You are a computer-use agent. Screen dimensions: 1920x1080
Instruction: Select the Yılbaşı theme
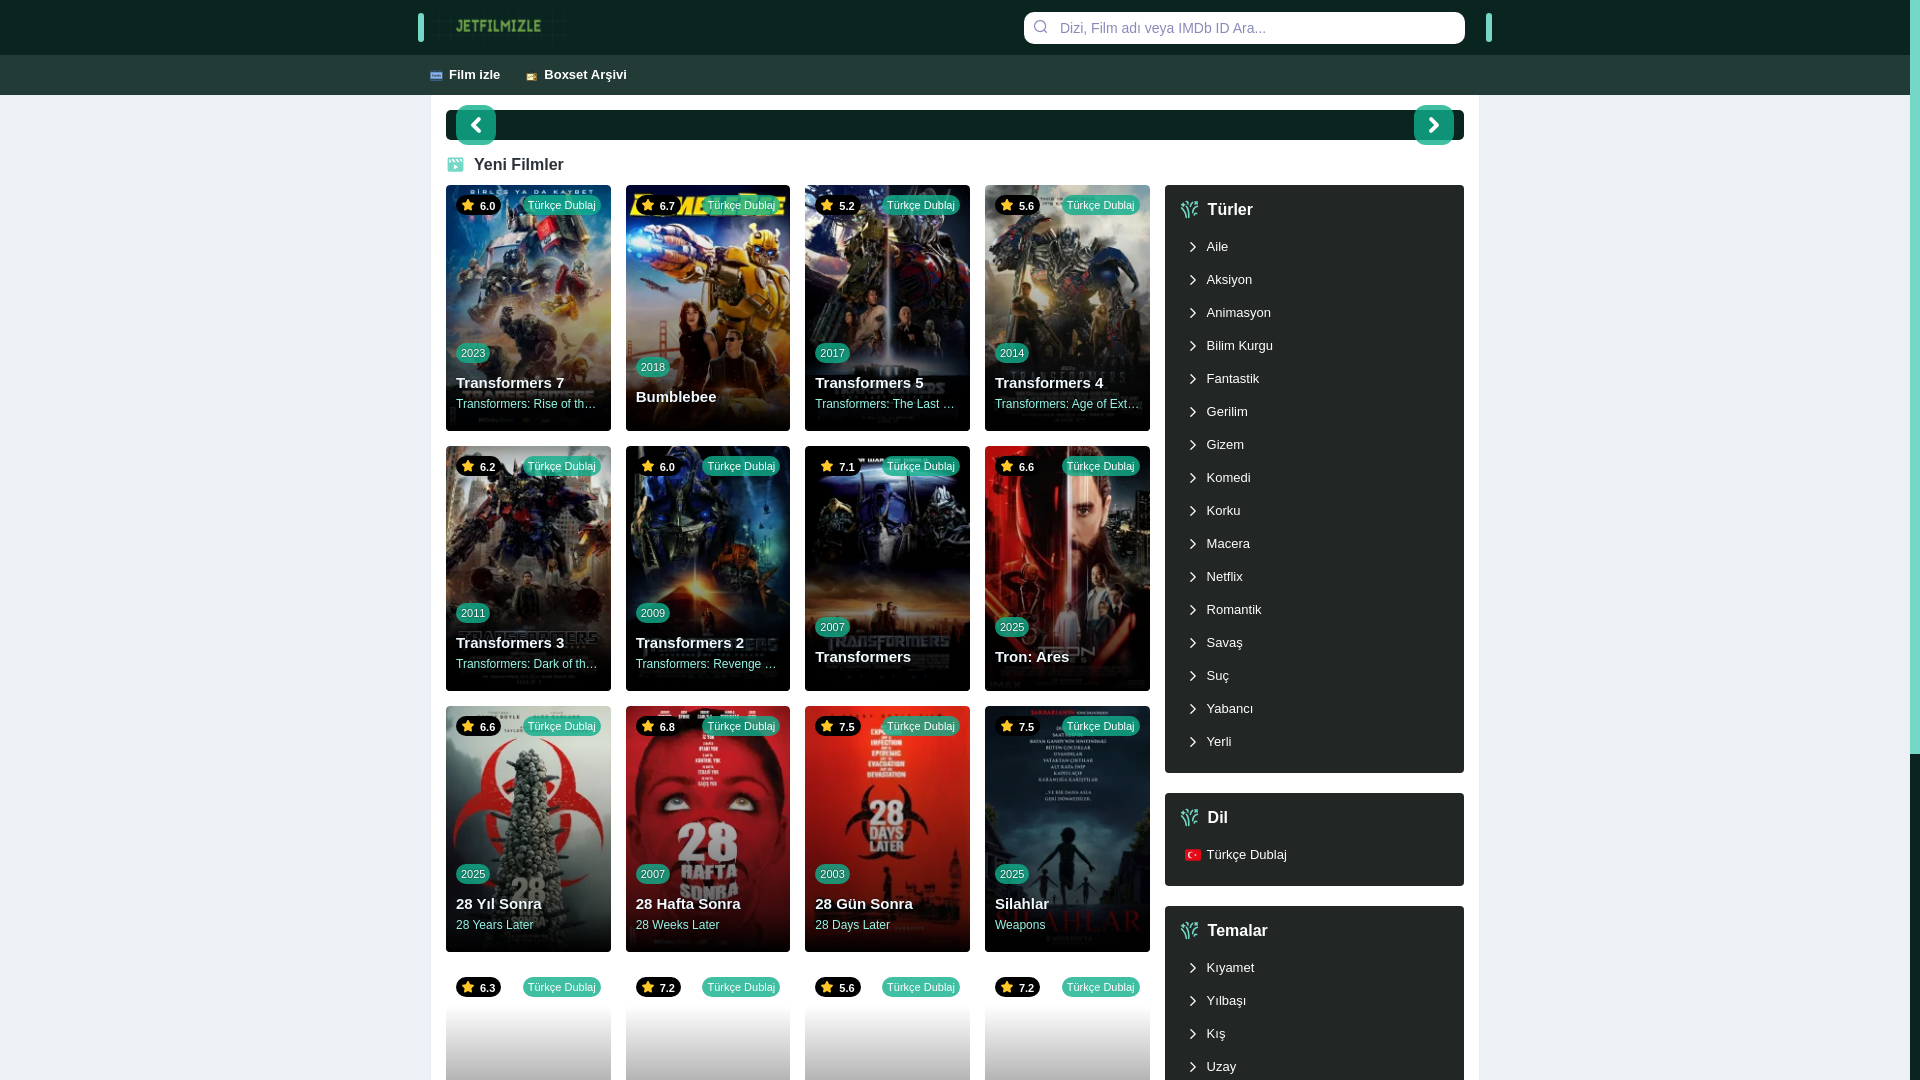tap(1226, 1001)
